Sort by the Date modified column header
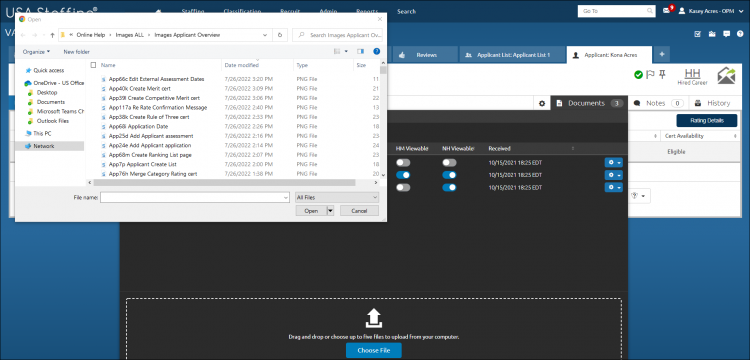Viewport: 750px width, 360px height. pyautogui.click(x=242, y=65)
